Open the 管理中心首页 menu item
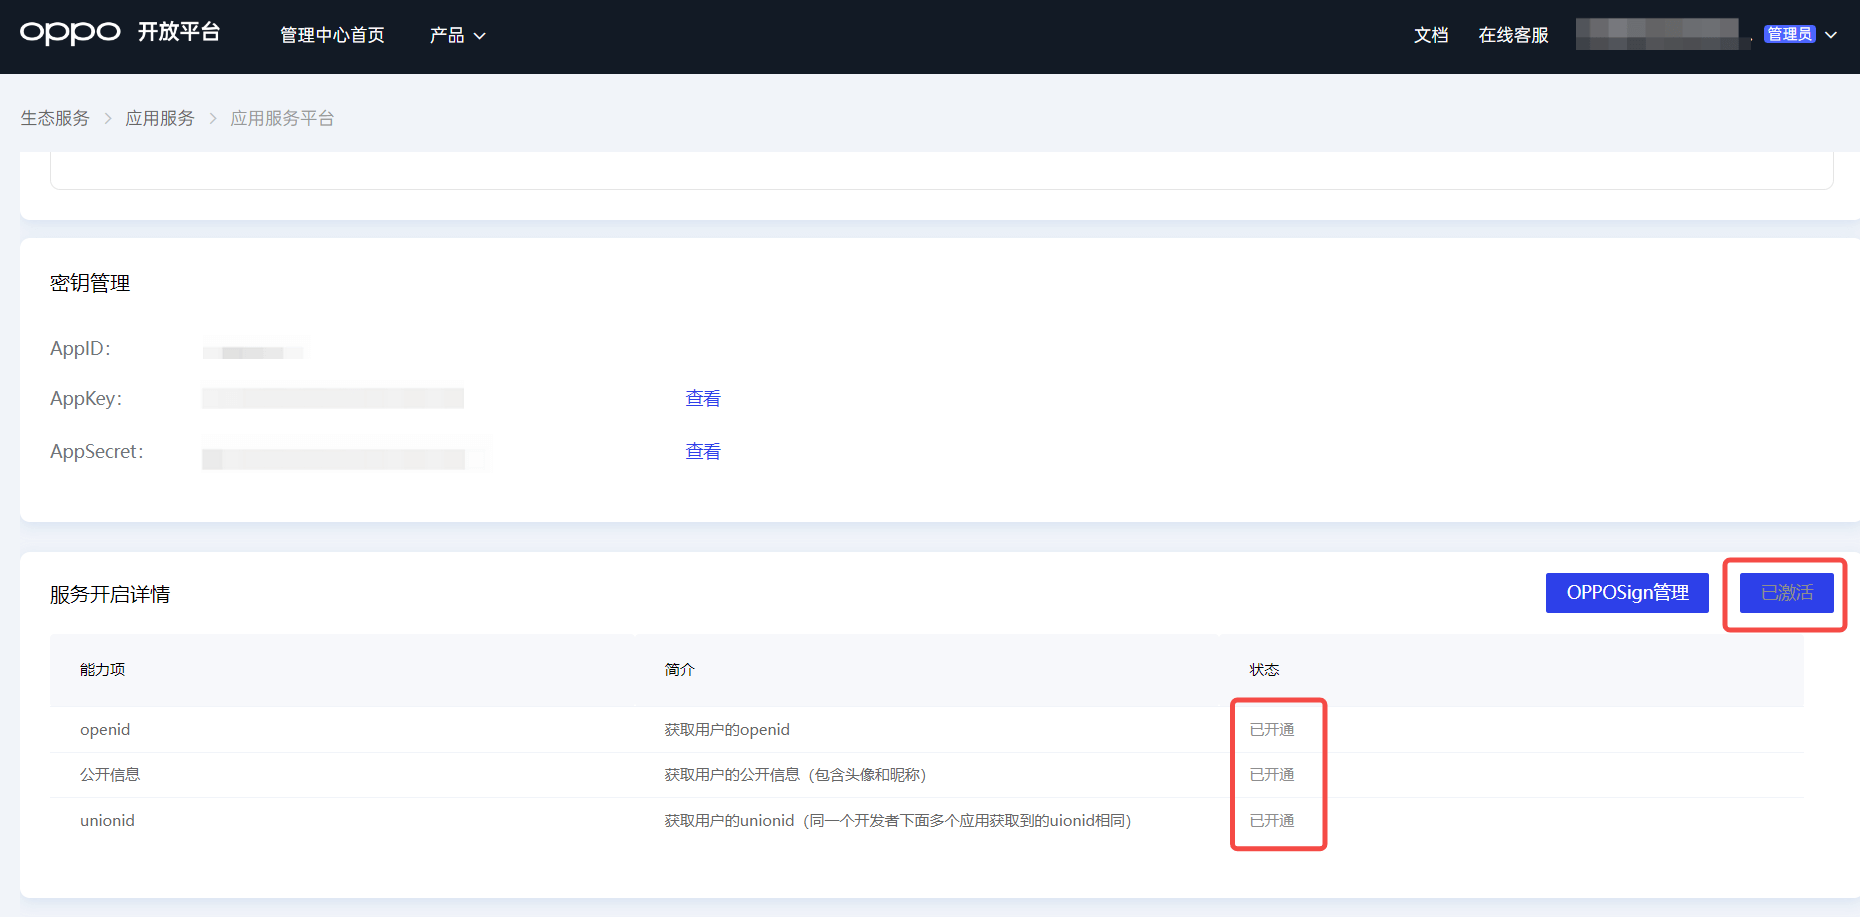This screenshot has width=1860, height=917. click(332, 35)
